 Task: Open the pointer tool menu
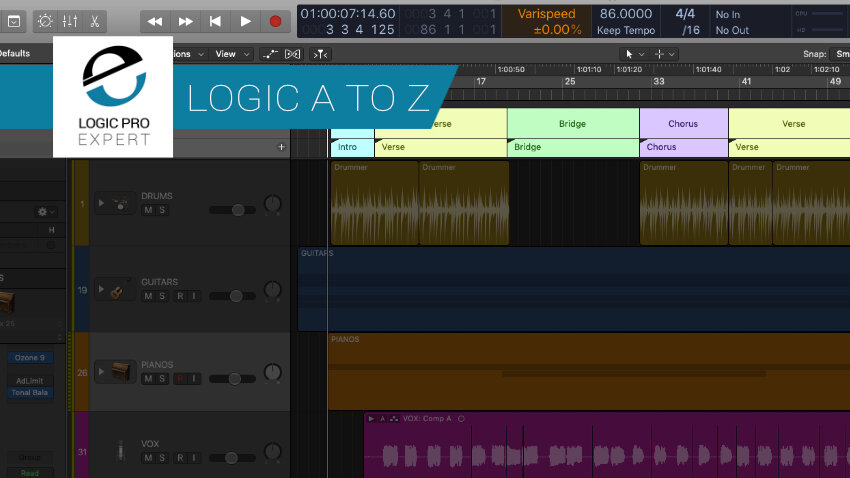634,54
